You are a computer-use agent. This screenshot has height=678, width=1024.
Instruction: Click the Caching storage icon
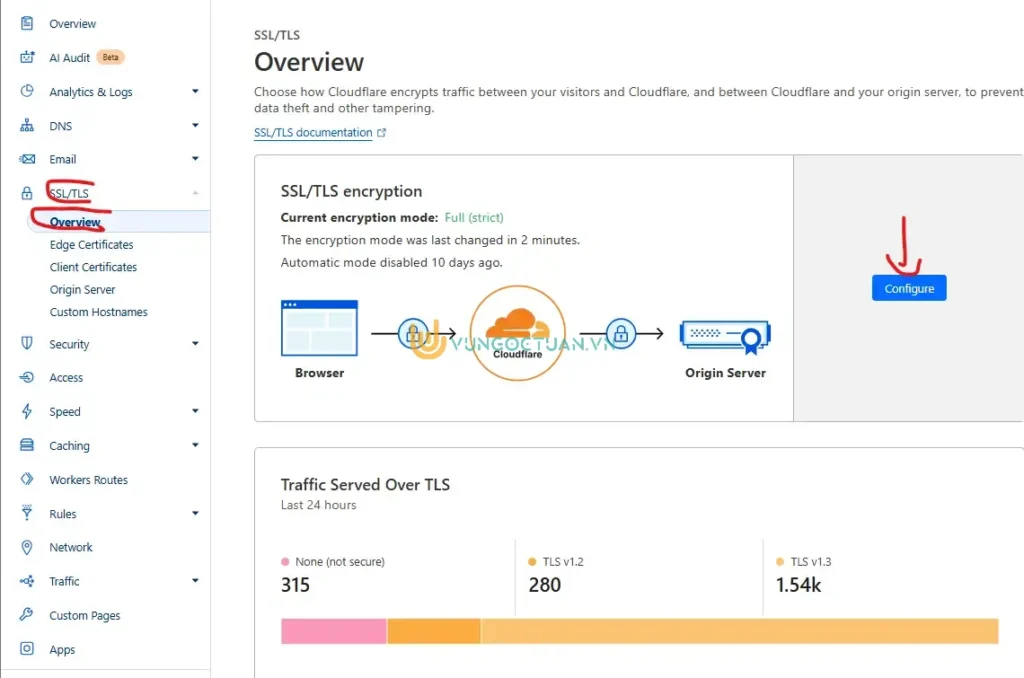coord(27,445)
